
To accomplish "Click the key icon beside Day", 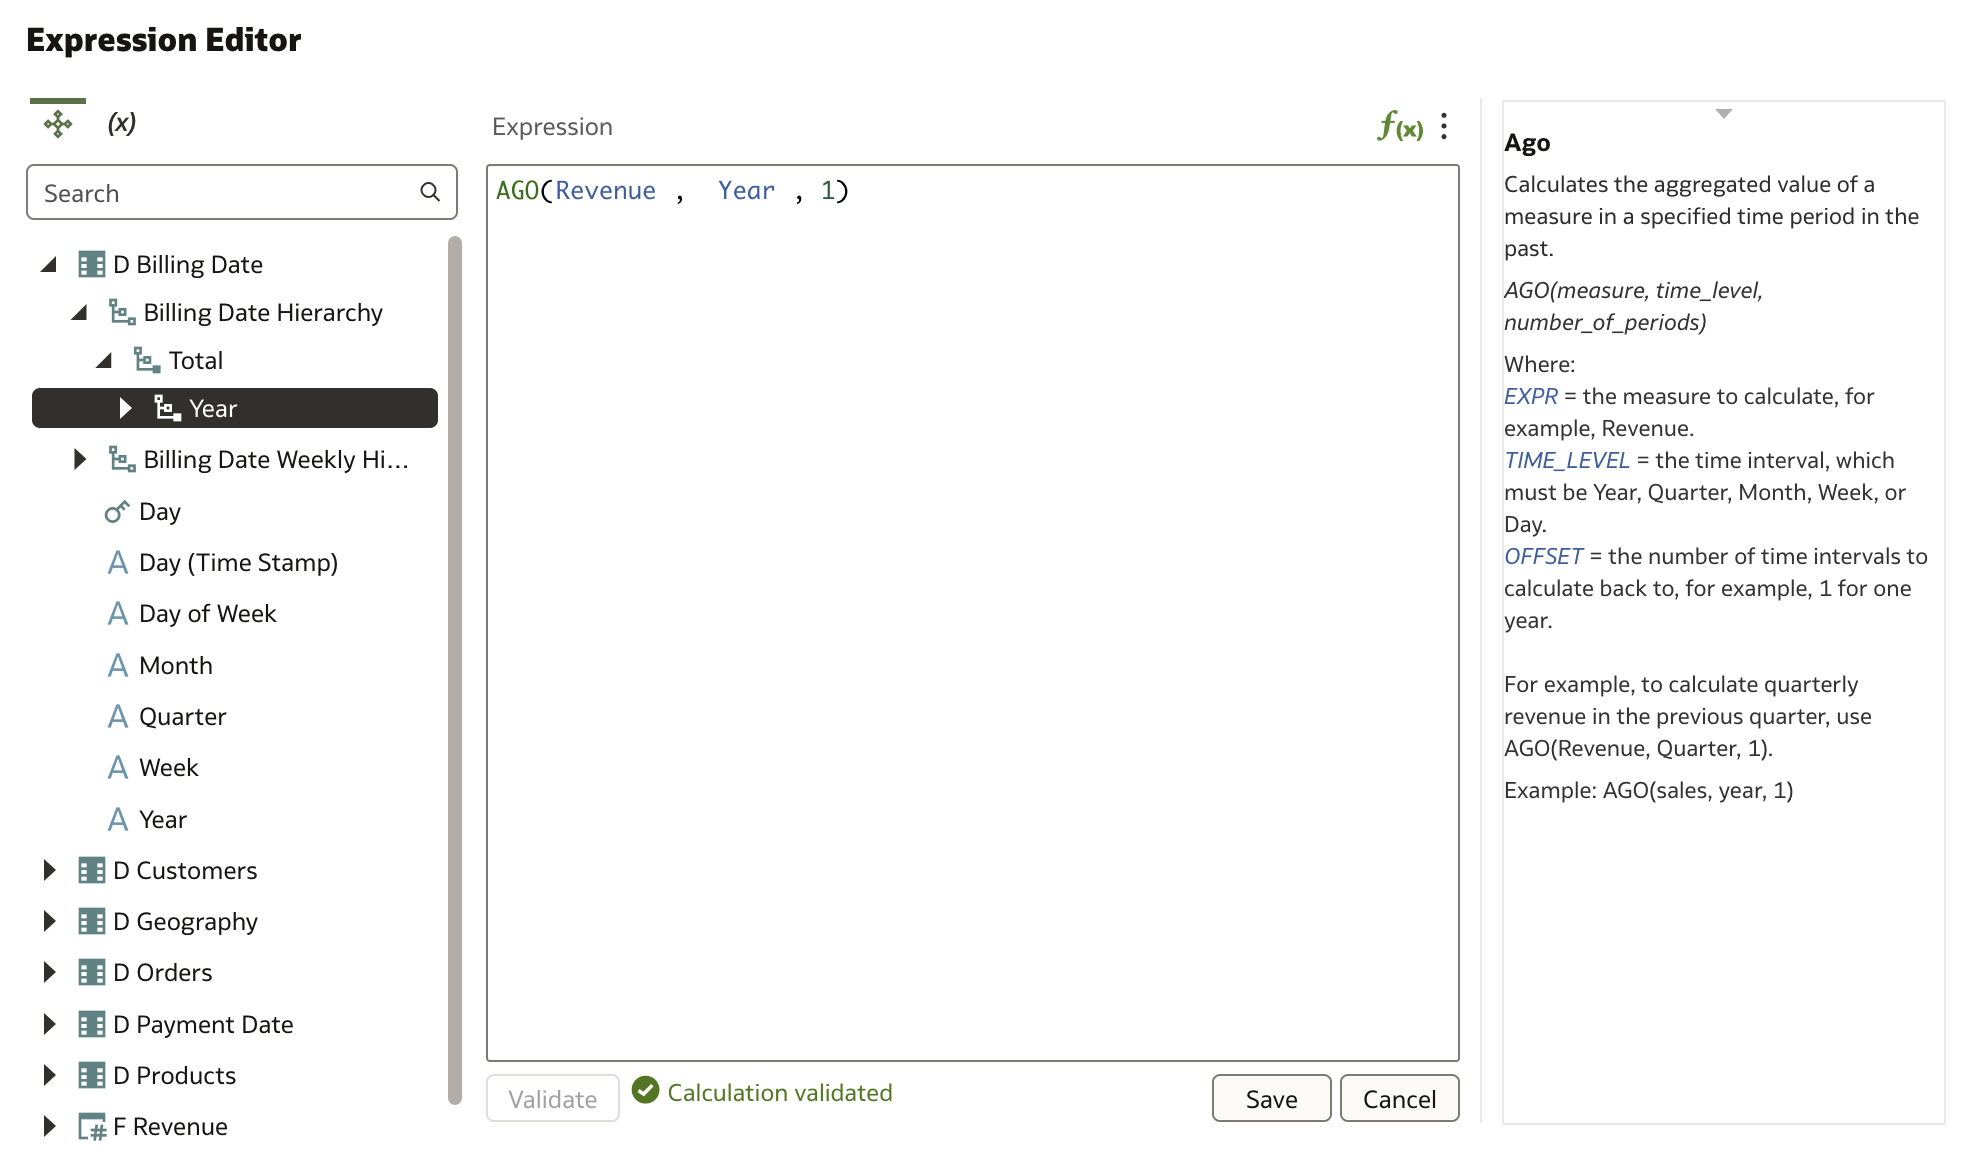I will [117, 511].
